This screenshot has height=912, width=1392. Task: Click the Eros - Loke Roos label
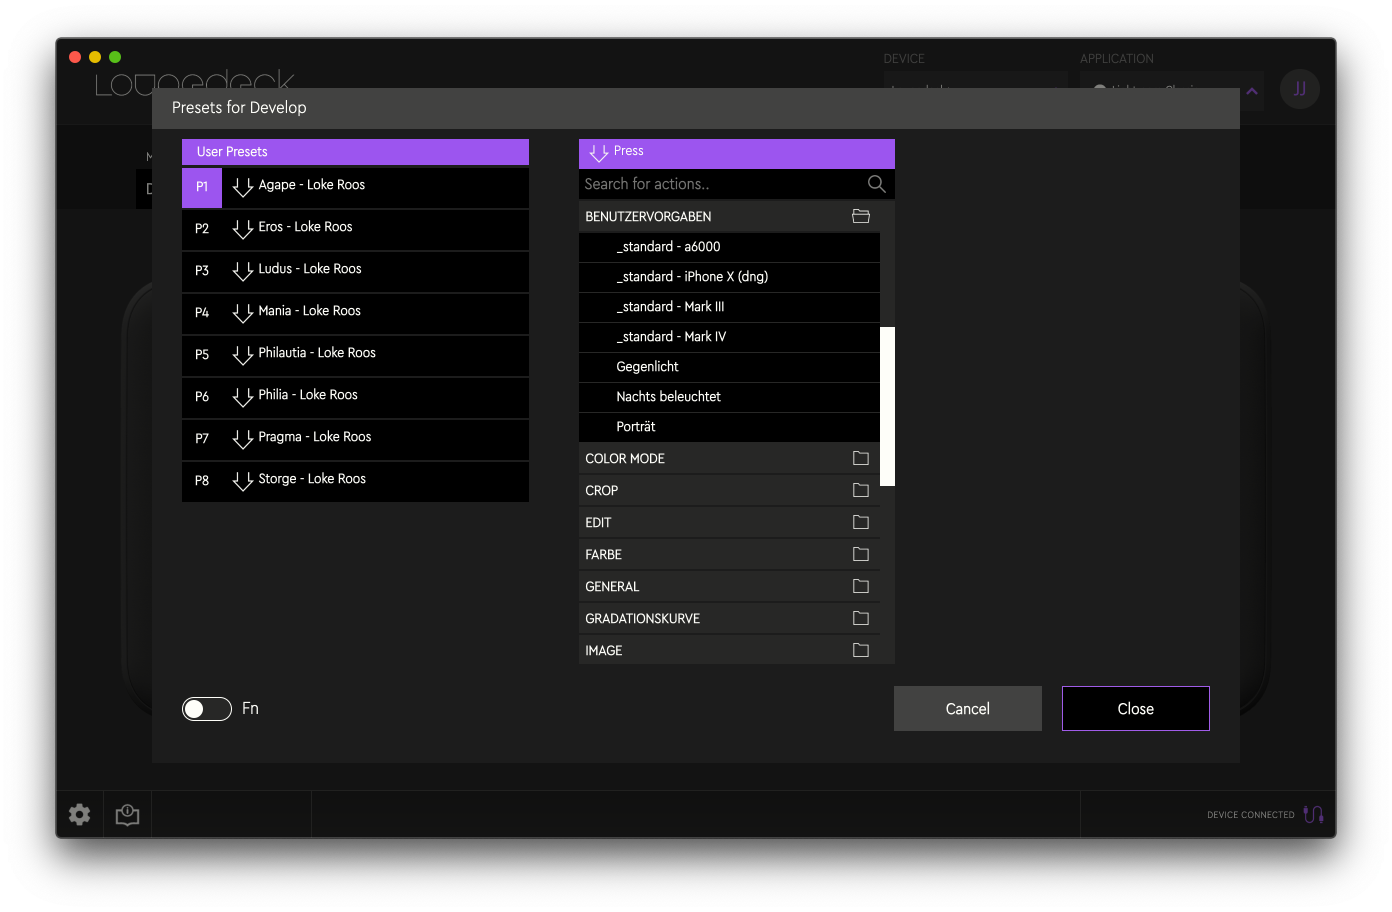pos(306,227)
